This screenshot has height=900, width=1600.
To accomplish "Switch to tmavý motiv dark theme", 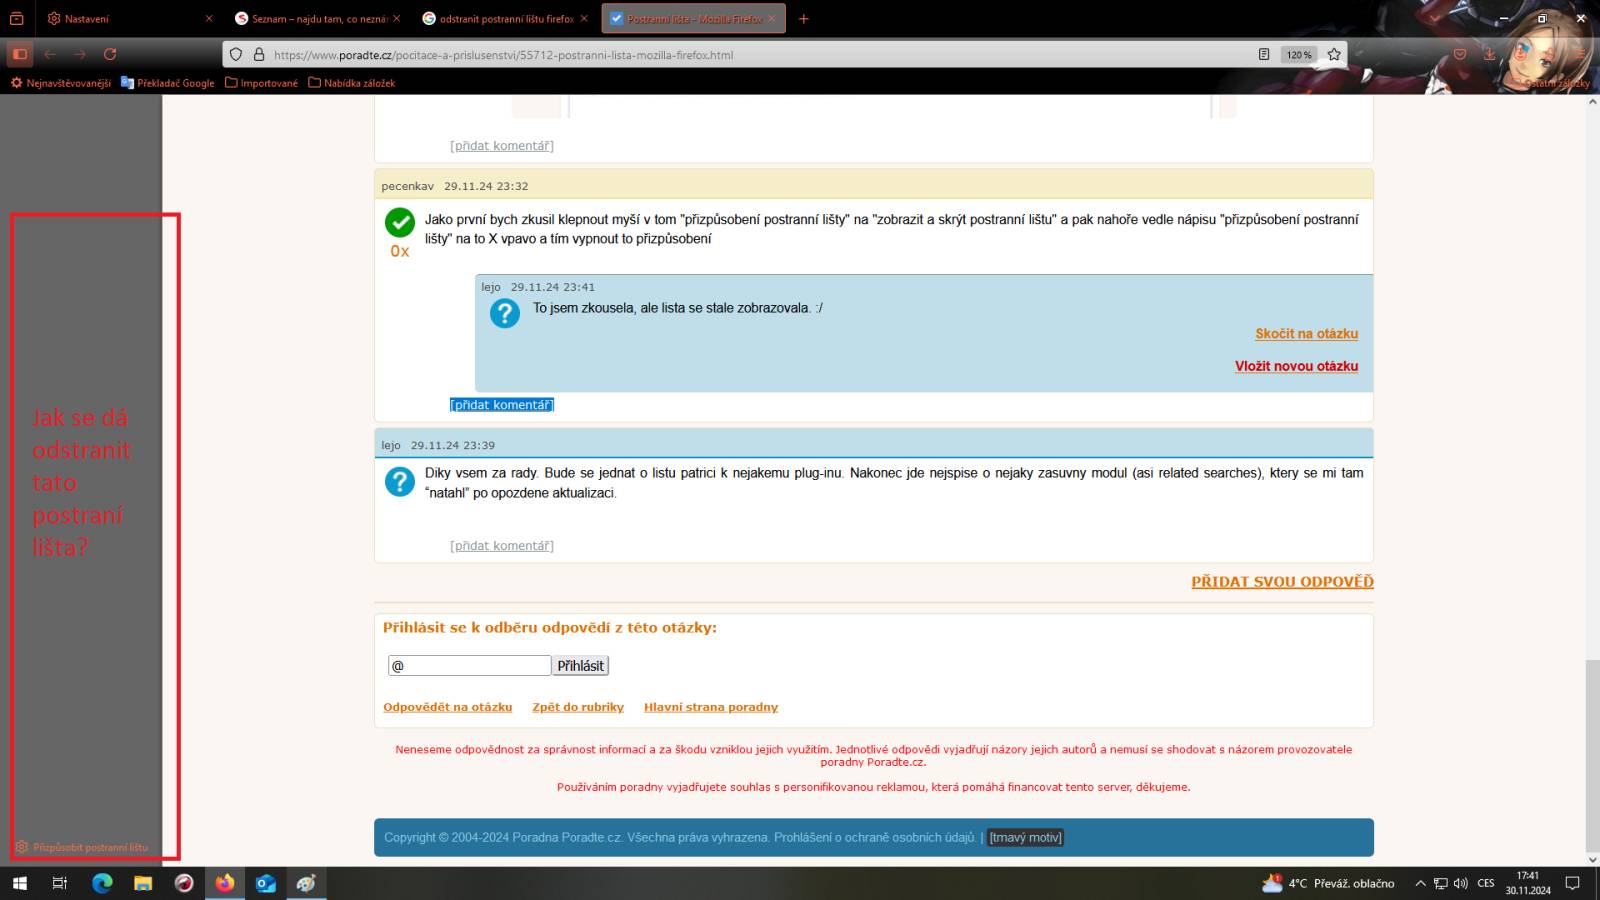I will click(x=1025, y=838).
